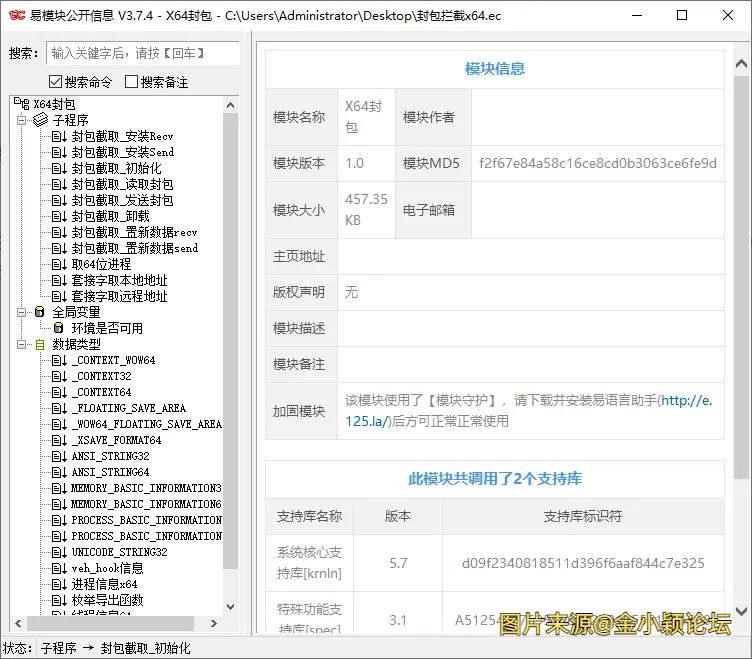Click the icon beside 封包截取_初始化

[x=59, y=168]
